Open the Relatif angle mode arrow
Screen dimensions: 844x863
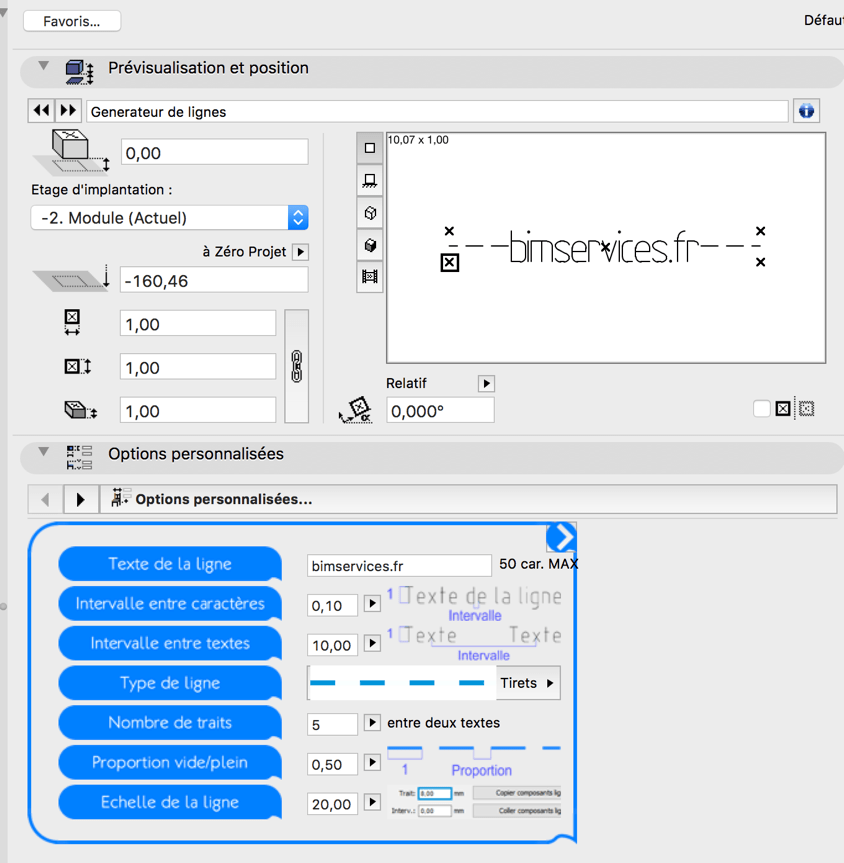[x=486, y=384]
